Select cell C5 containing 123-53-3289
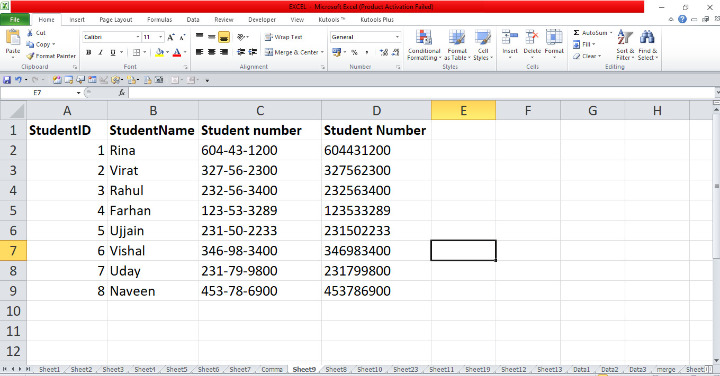 coord(260,211)
